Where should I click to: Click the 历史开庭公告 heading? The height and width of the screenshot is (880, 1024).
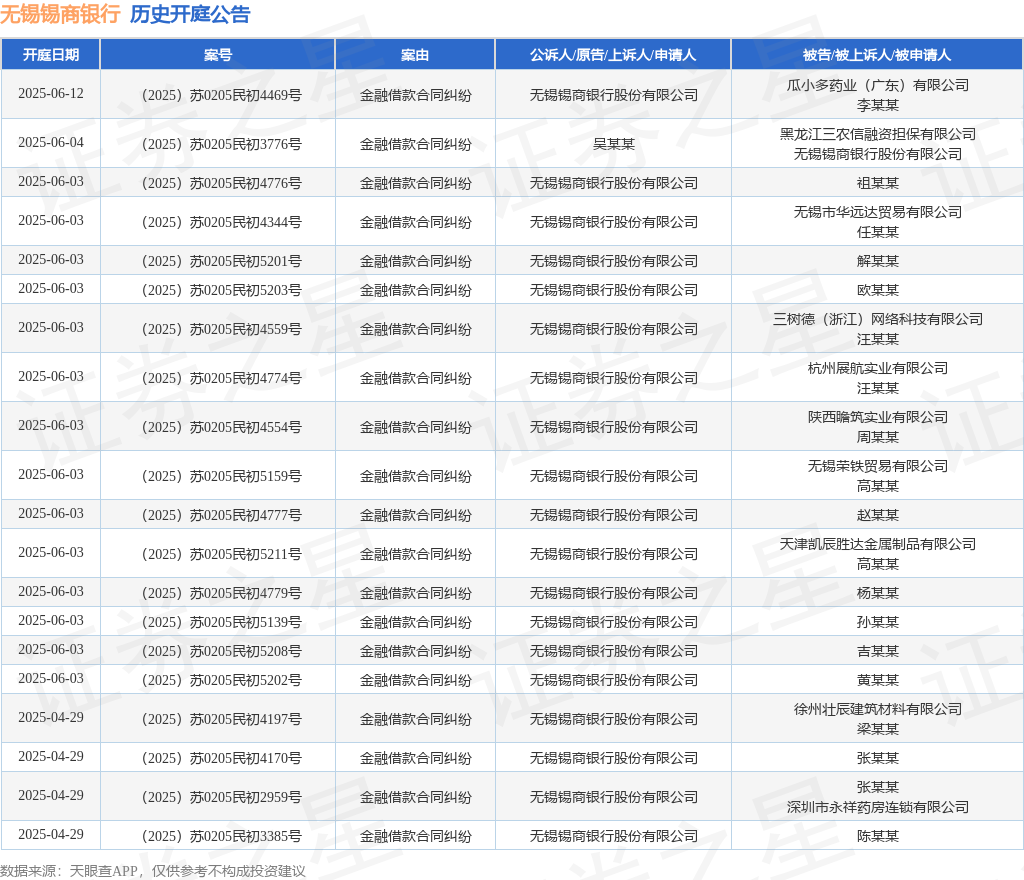coord(190,14)
